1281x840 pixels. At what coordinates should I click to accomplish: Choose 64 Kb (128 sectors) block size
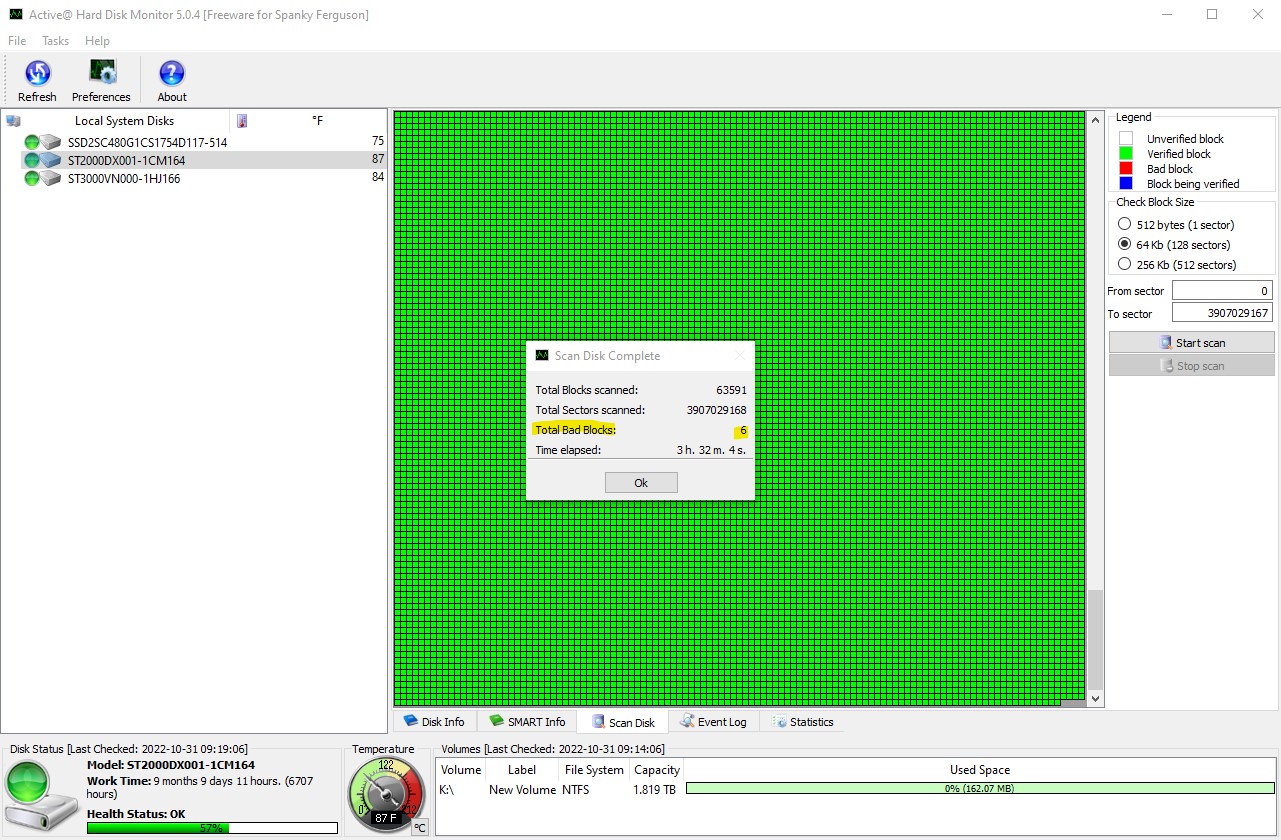(1125, 245)
